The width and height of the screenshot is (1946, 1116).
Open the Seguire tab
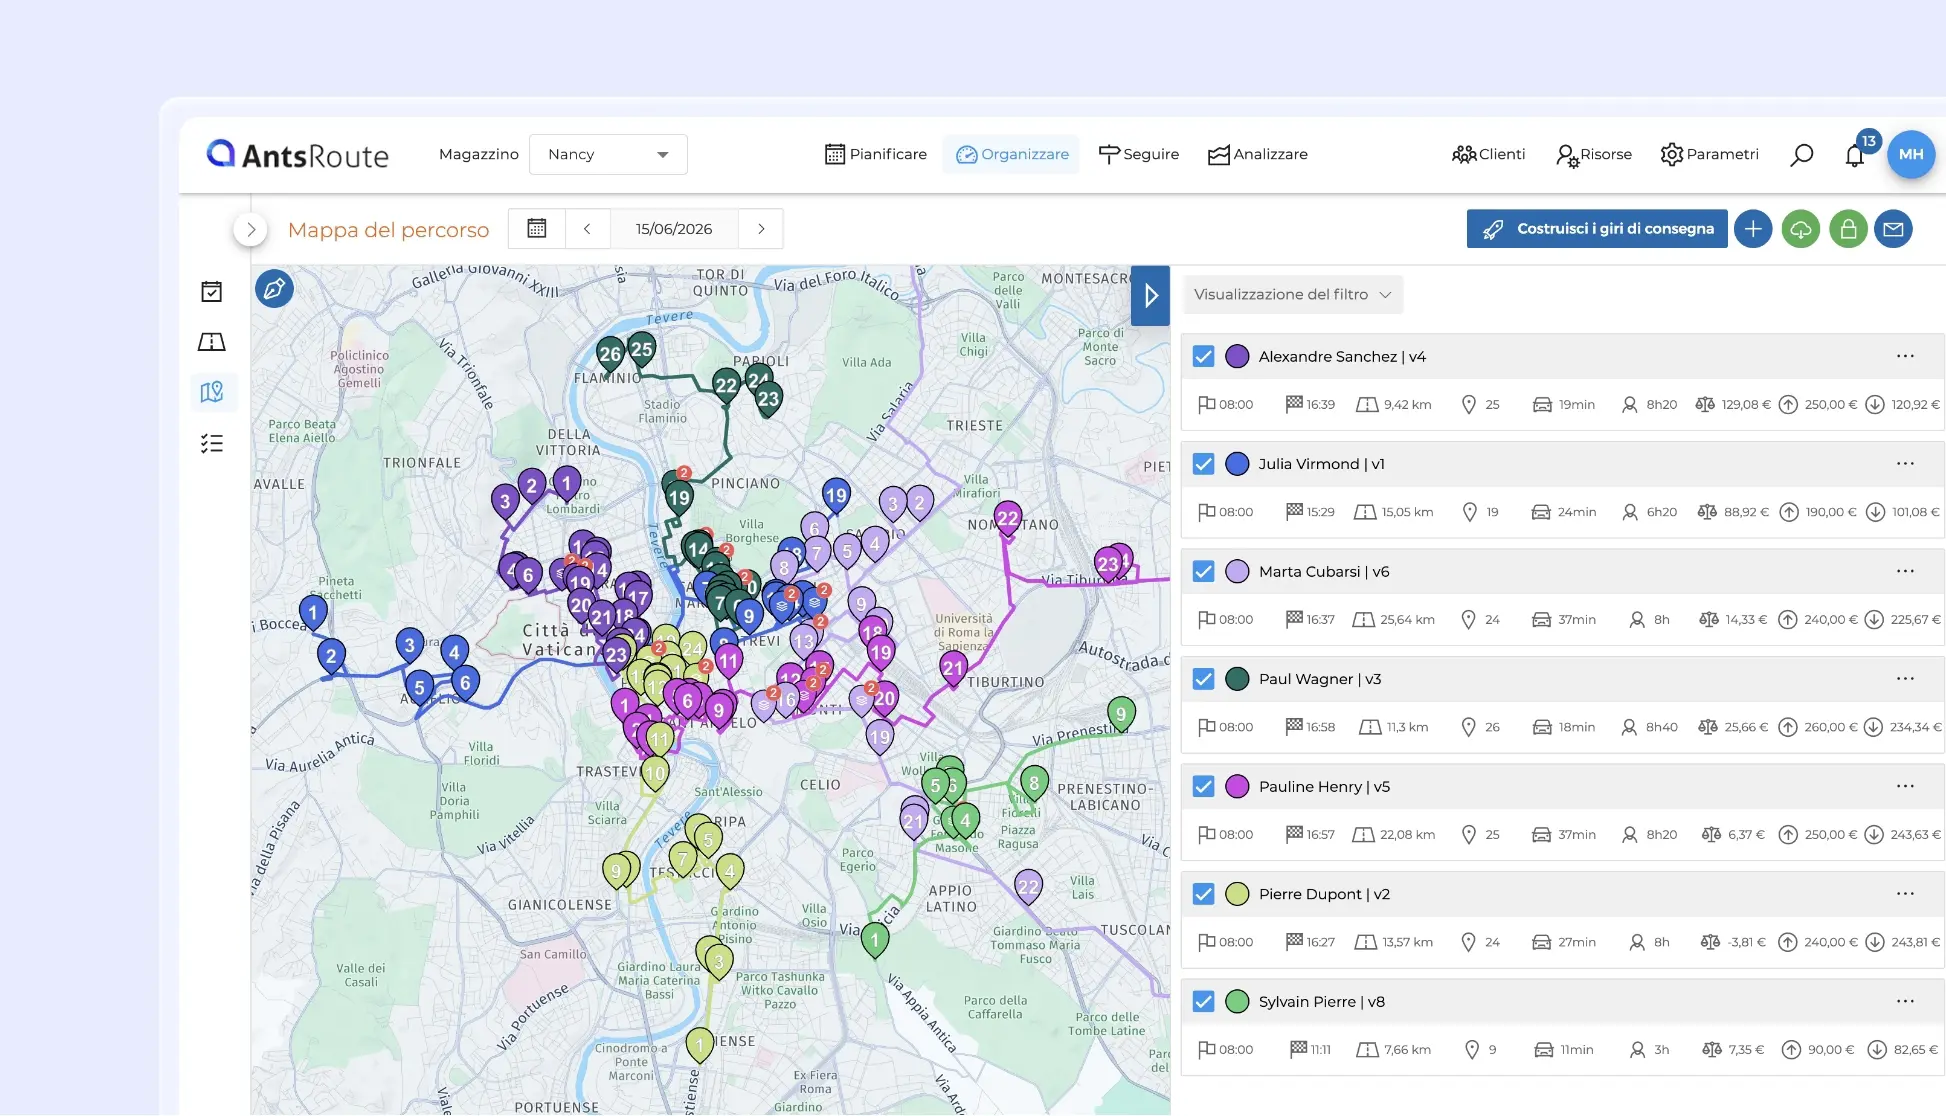click(x=1139, y=155)
